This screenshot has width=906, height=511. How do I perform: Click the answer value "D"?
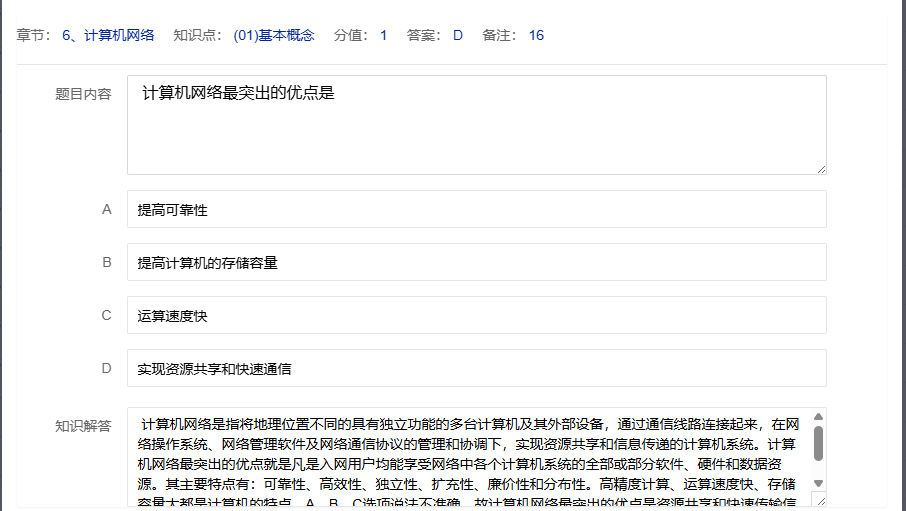tap(458, 36)
